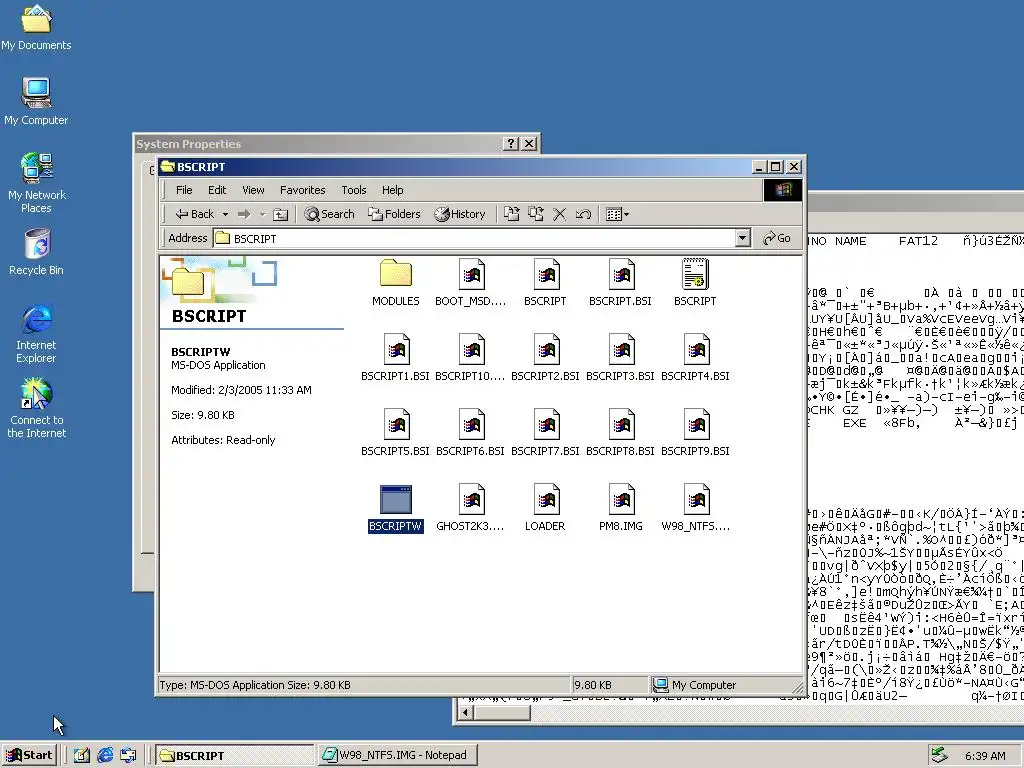Open Connect to the Internet shortcut
The height and width of the screenshot is (768, 1024).
pos(37,409)
